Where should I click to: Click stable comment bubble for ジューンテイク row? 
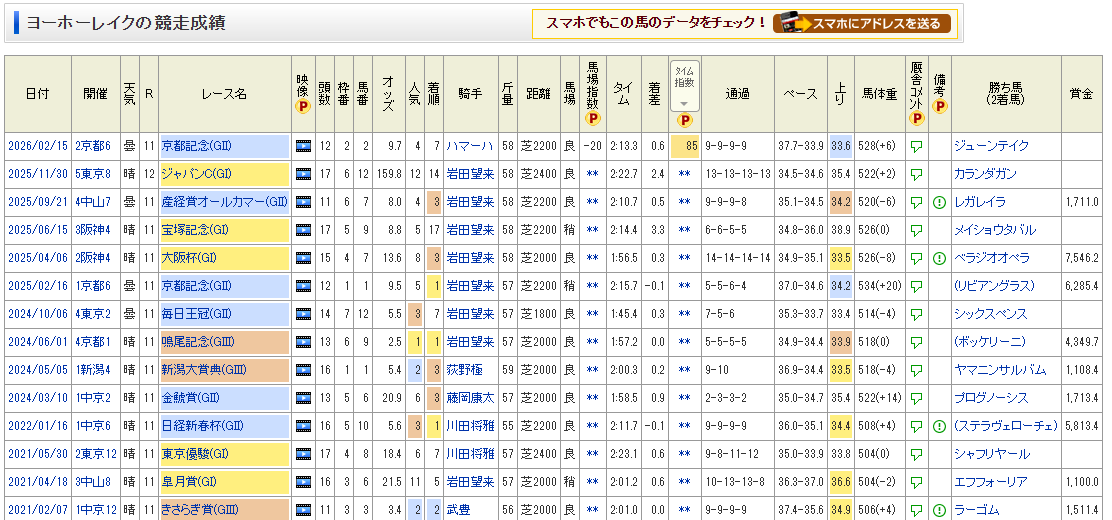click(x=916, y=146)
